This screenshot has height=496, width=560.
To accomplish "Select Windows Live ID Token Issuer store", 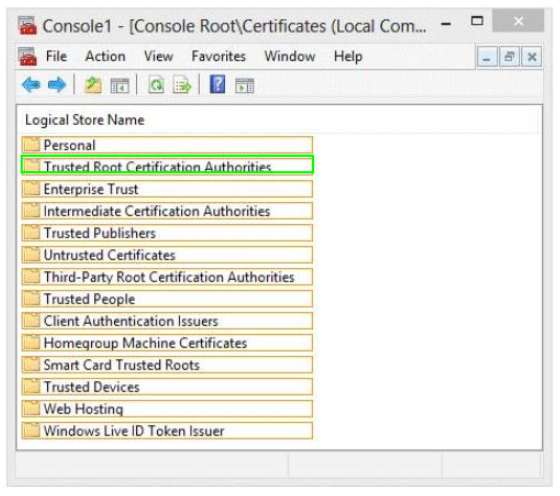I will pos(167,431).
